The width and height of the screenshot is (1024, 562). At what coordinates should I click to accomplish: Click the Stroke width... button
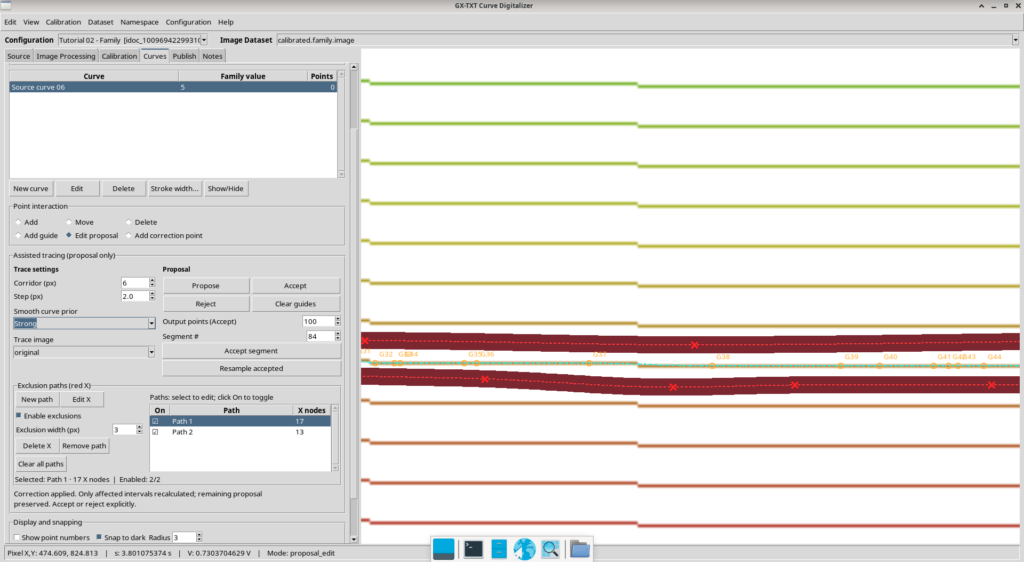click(174, 188)
